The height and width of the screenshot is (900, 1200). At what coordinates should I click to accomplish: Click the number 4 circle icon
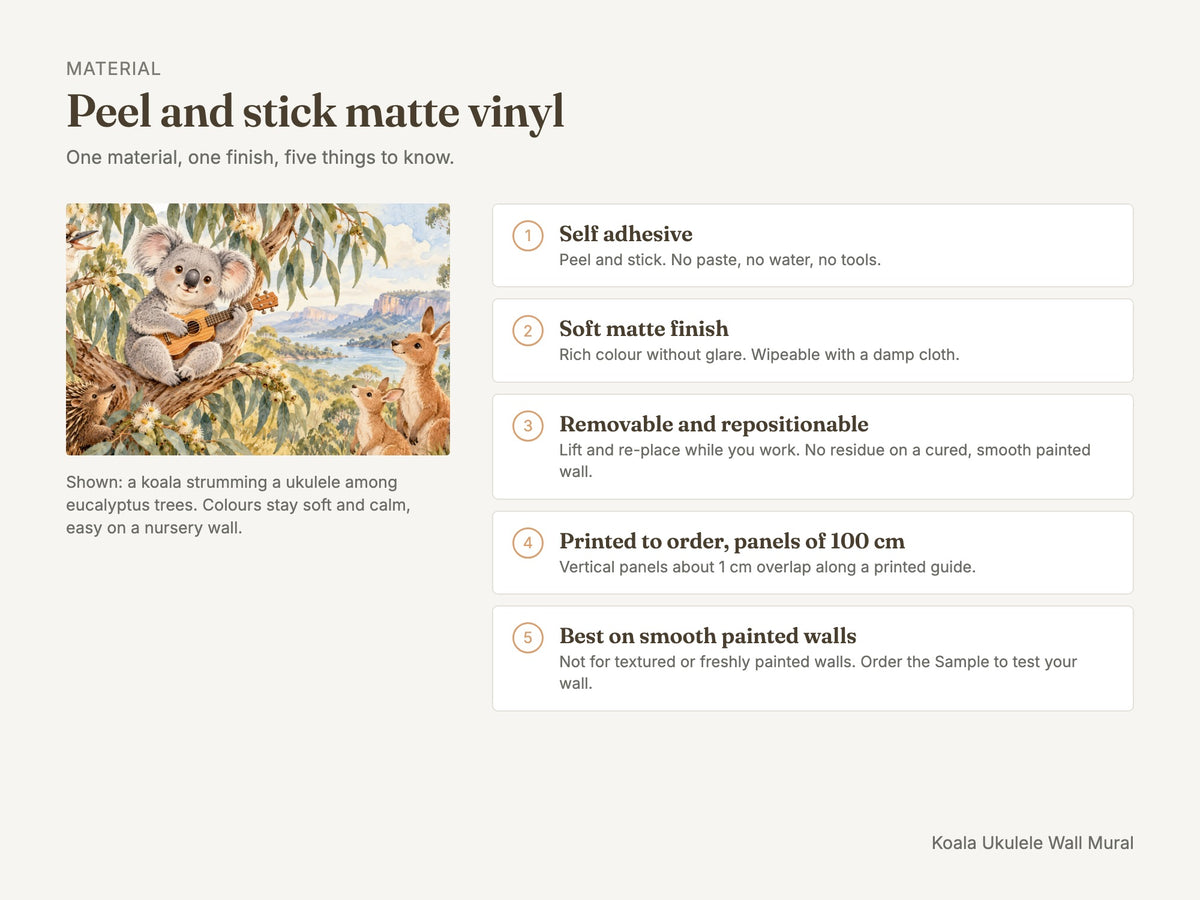coord(528,543)
